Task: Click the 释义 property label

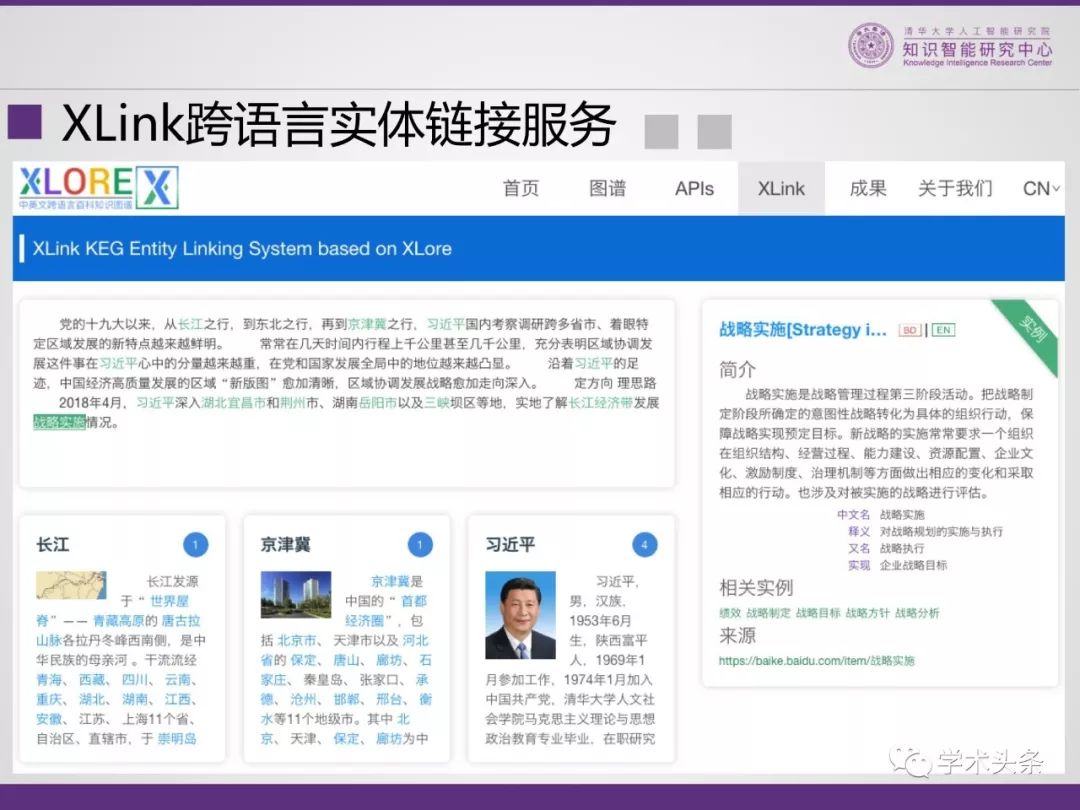Action: click(859, 532)
